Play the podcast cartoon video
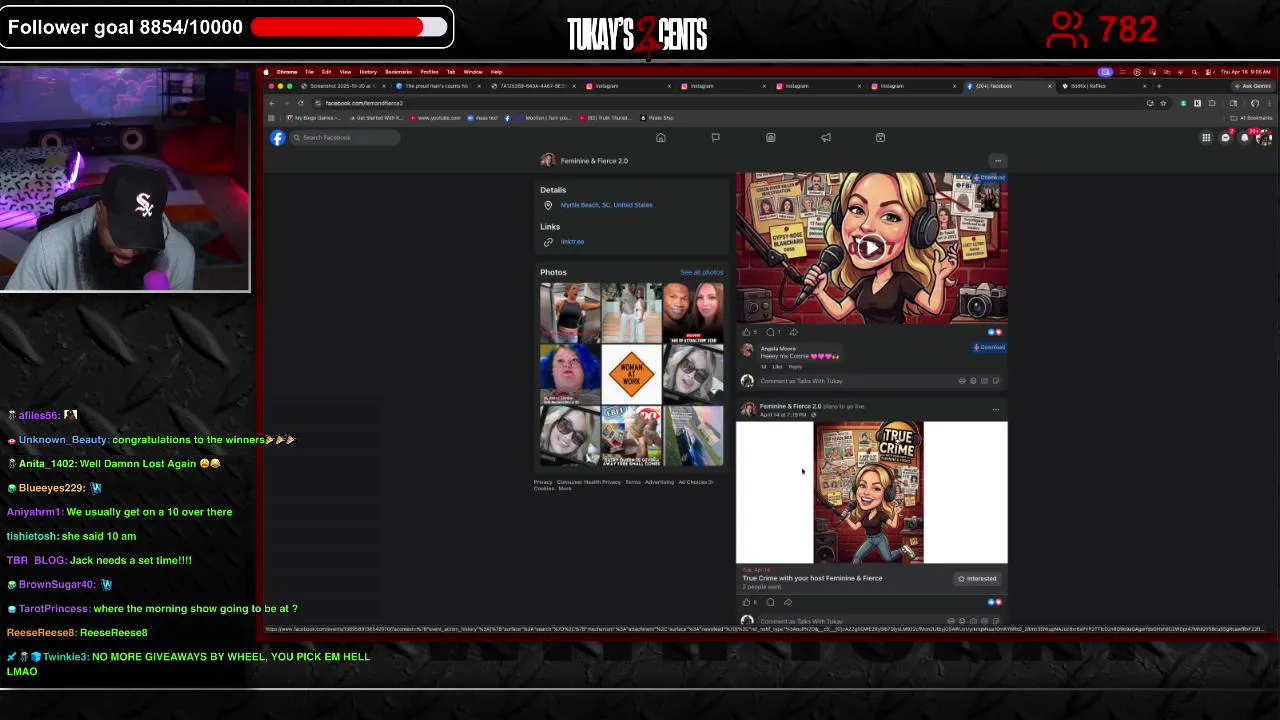Viewport: 1280px width, 720px height. [871, 248]
